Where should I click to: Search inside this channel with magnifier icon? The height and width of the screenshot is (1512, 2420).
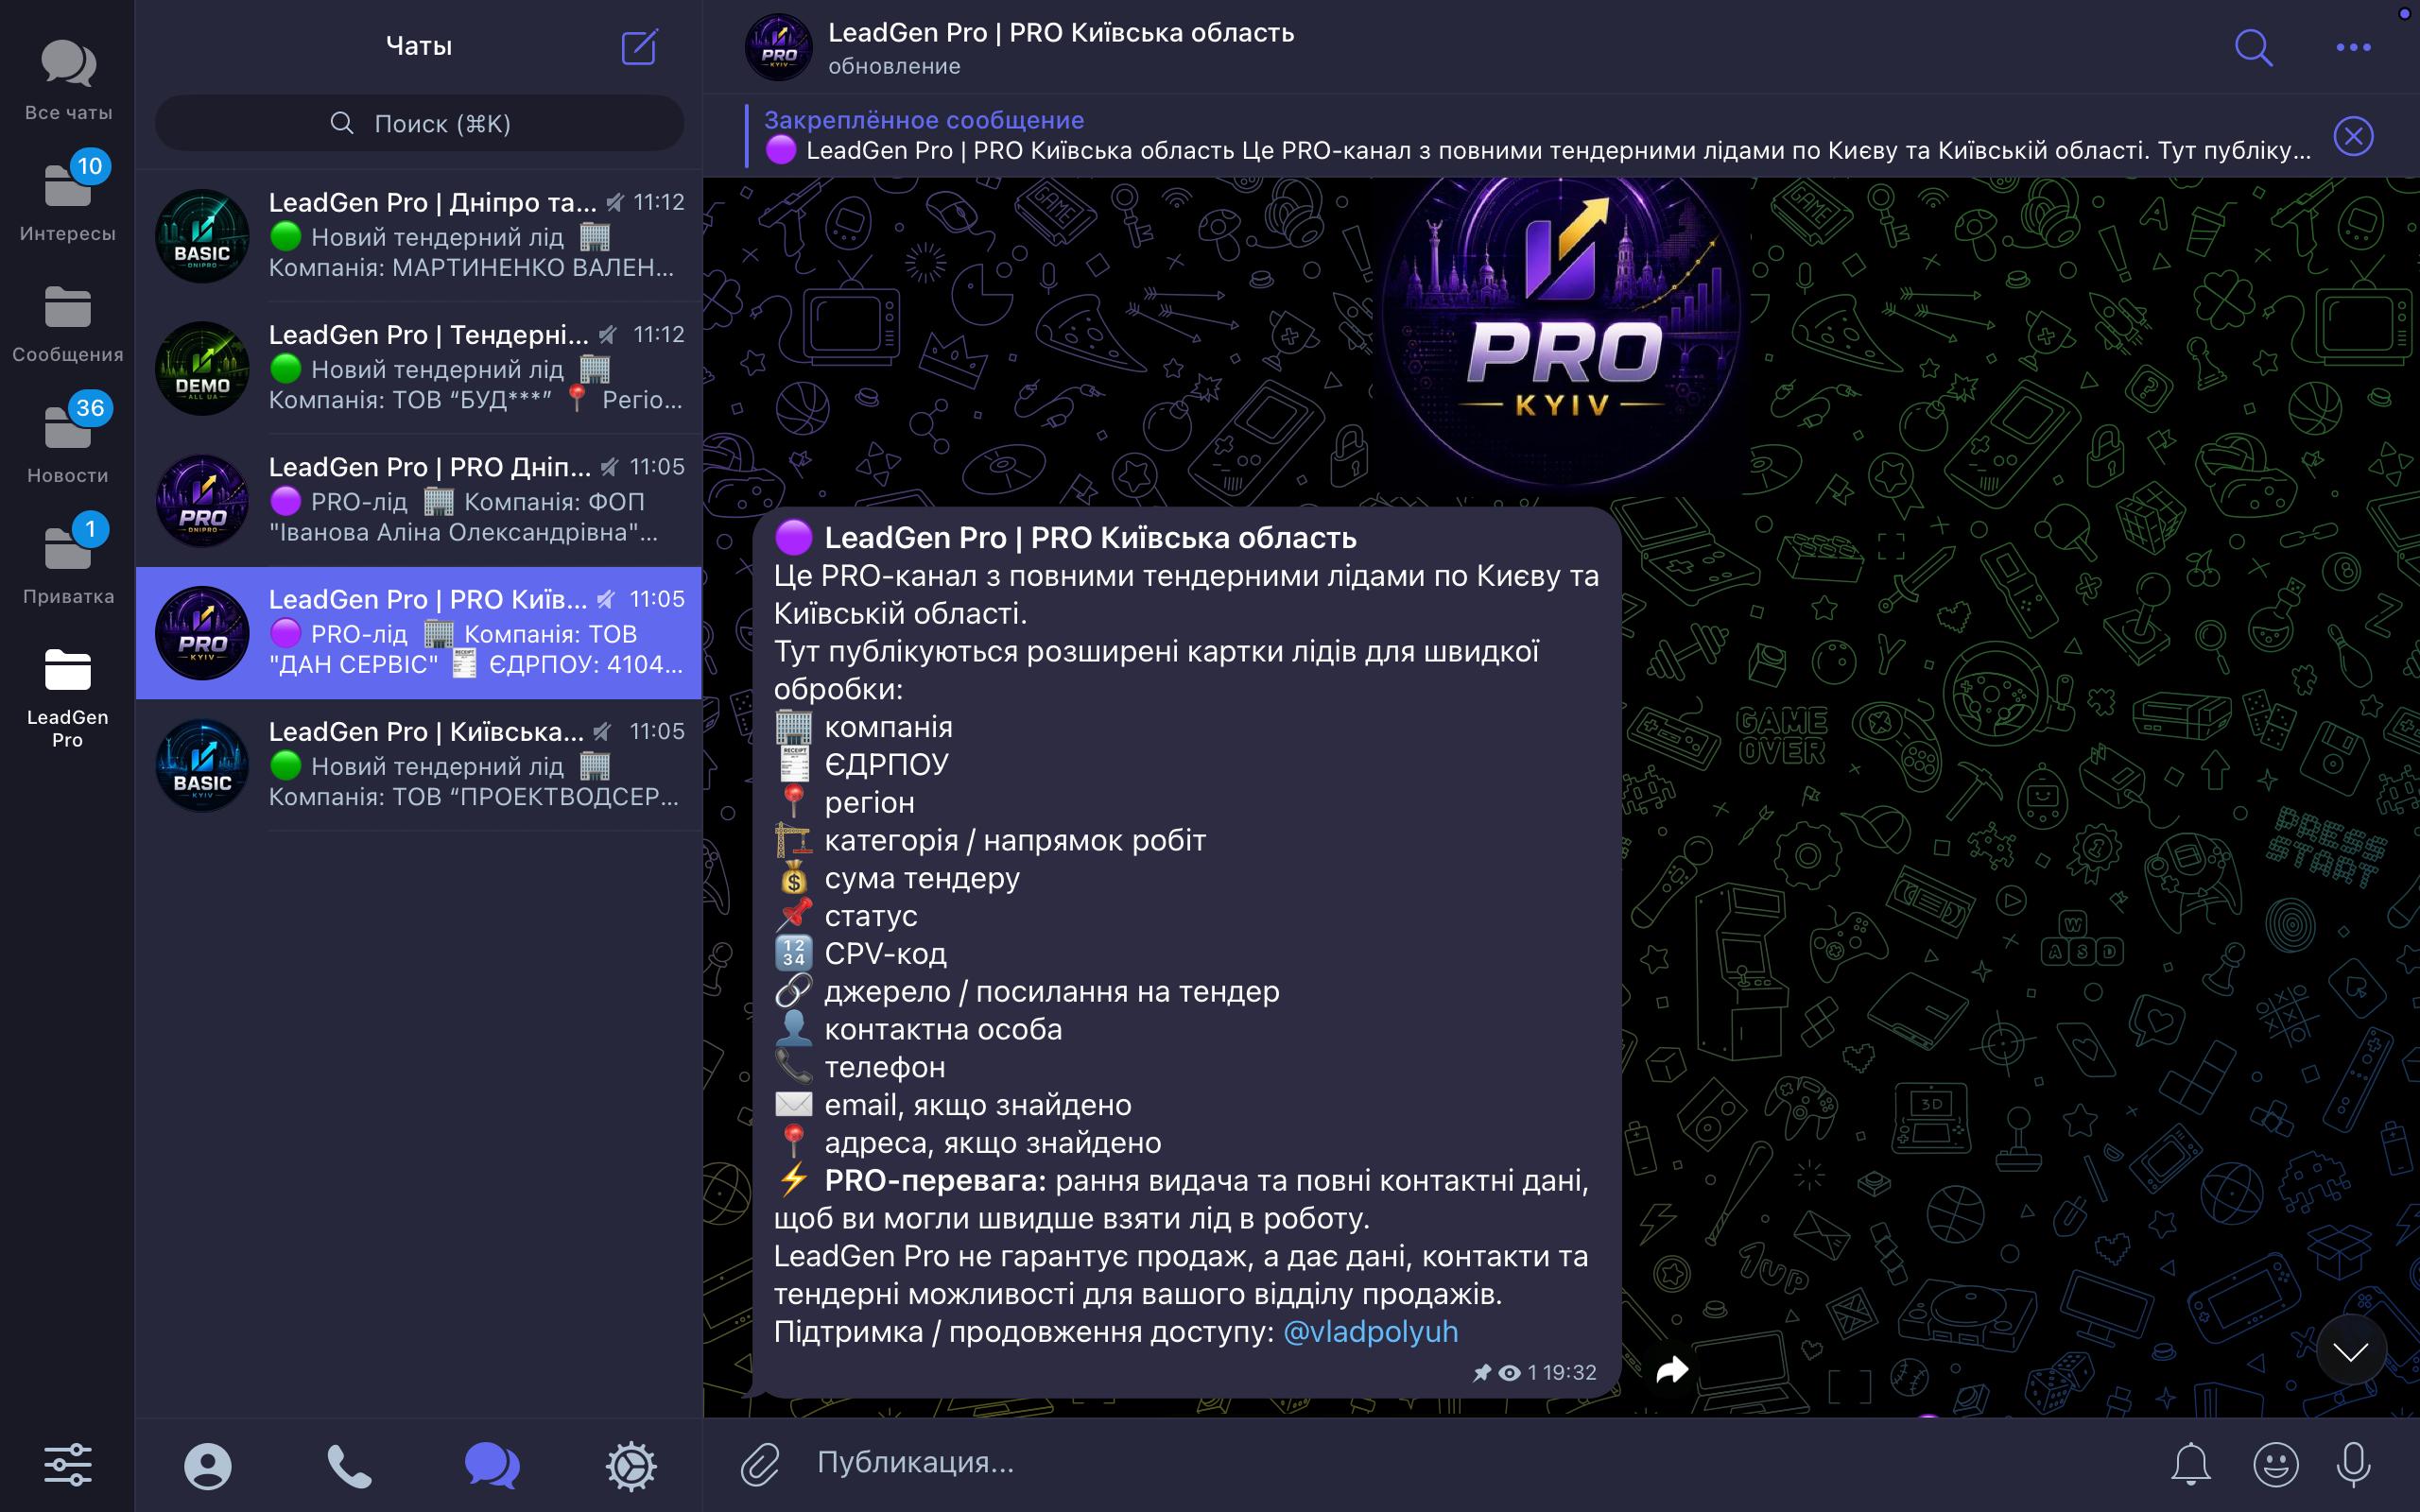pos(2253,47)
